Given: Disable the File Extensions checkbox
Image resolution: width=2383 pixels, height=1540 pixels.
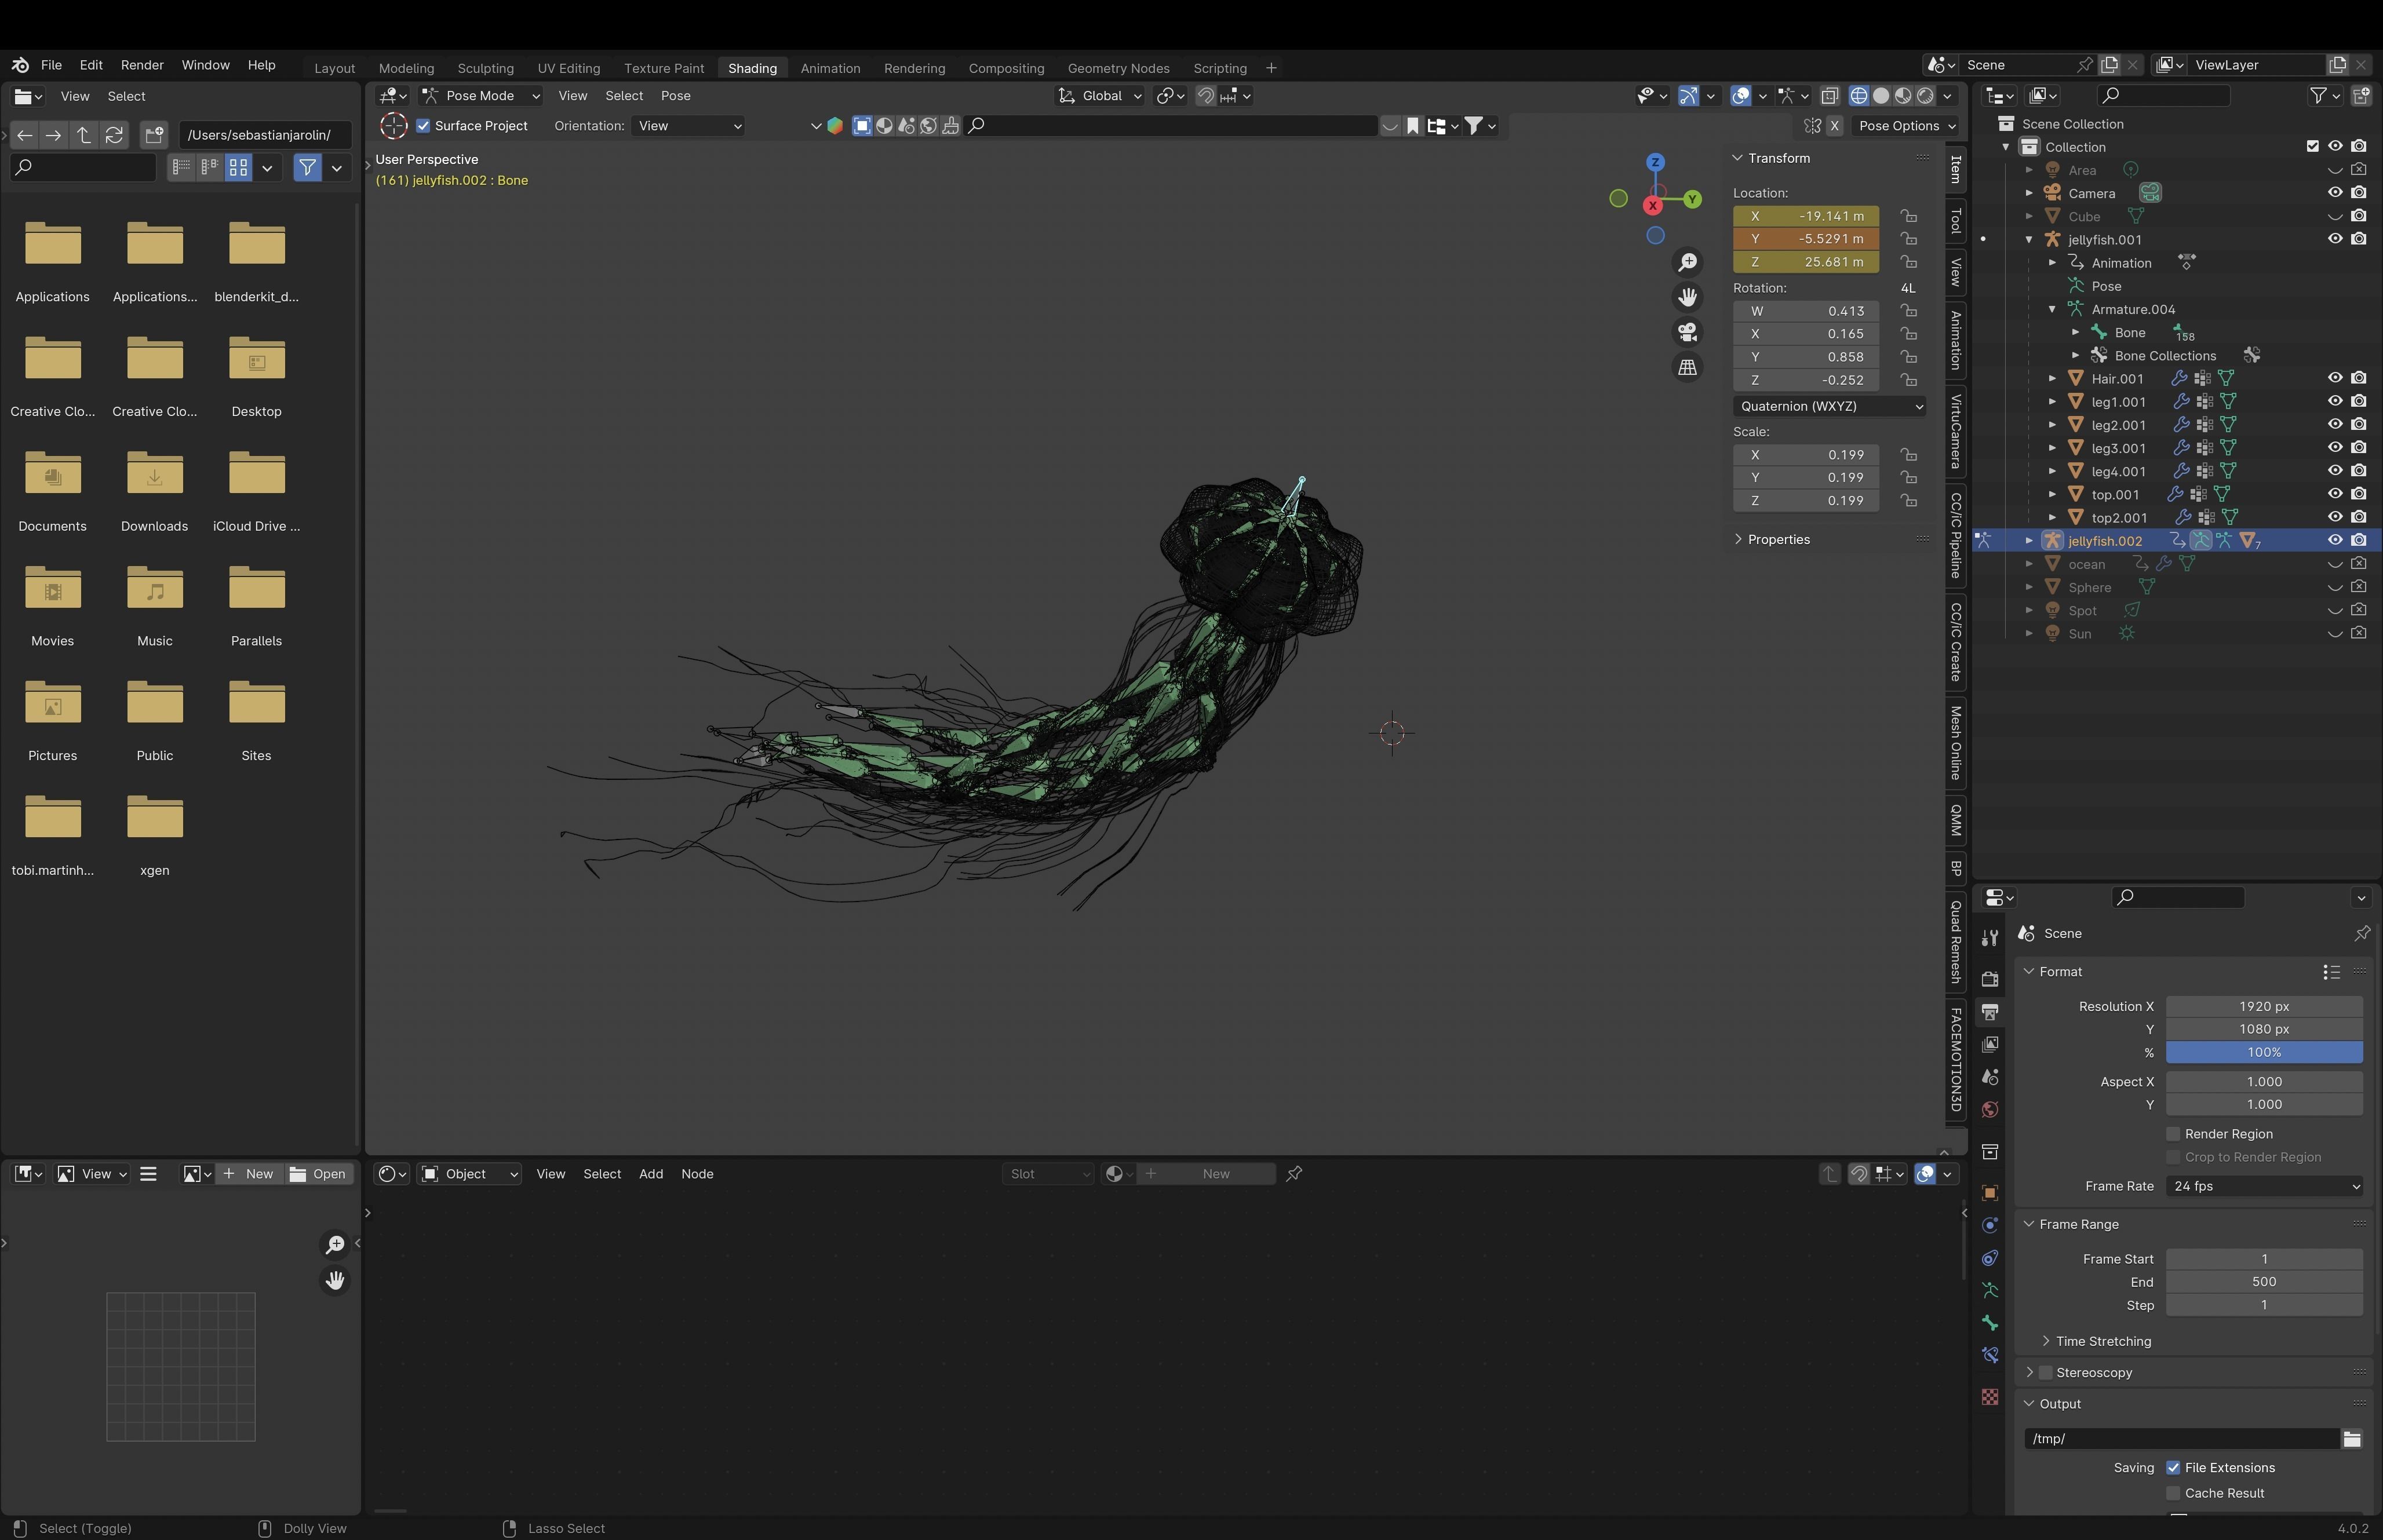Looking at the screenshot, I should tap(2173, 1468).
